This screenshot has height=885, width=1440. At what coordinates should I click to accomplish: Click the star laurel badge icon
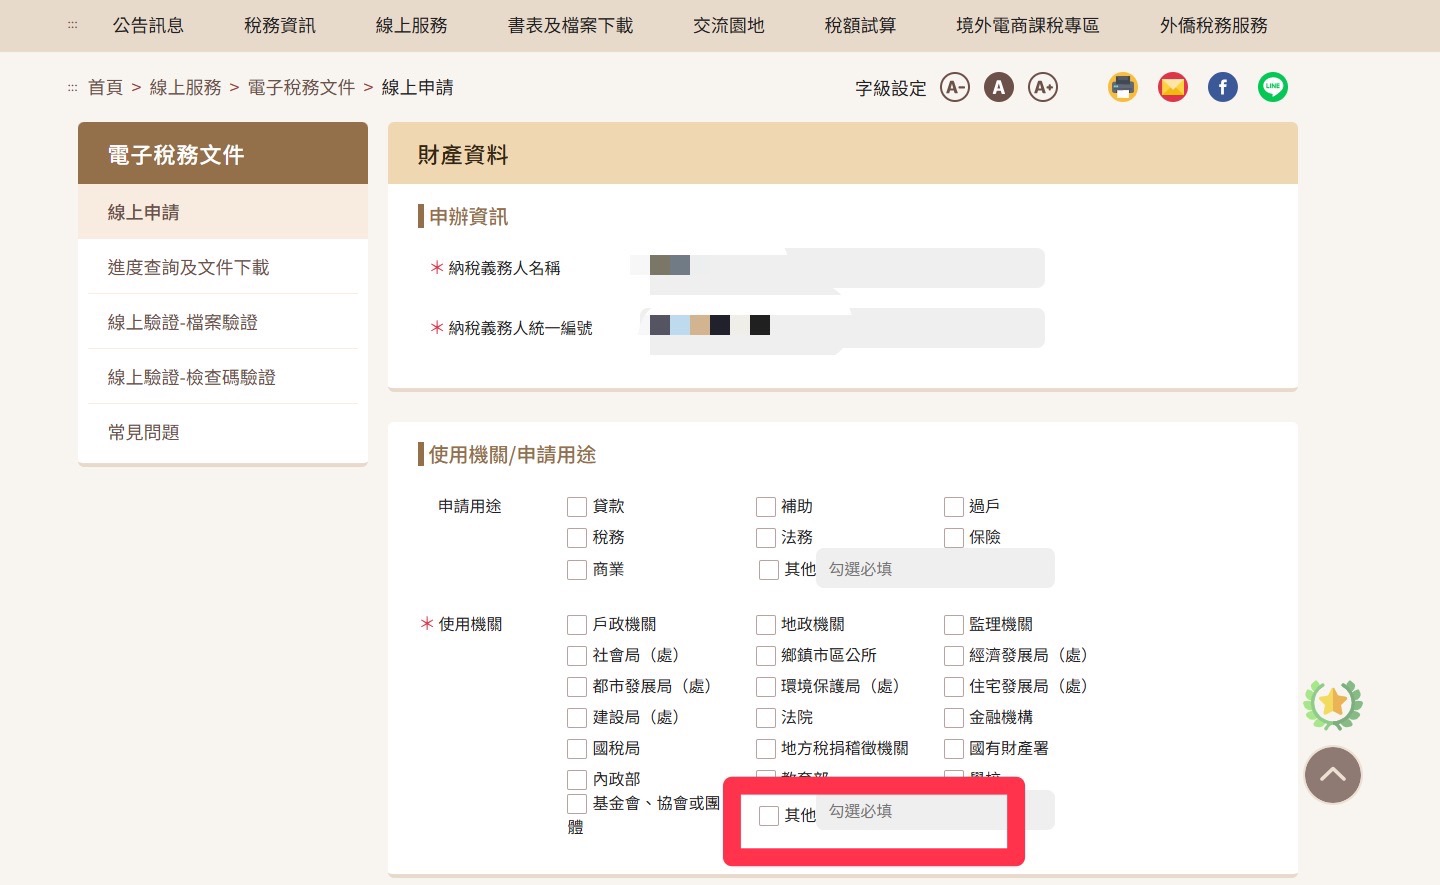tap(1332, 704)
